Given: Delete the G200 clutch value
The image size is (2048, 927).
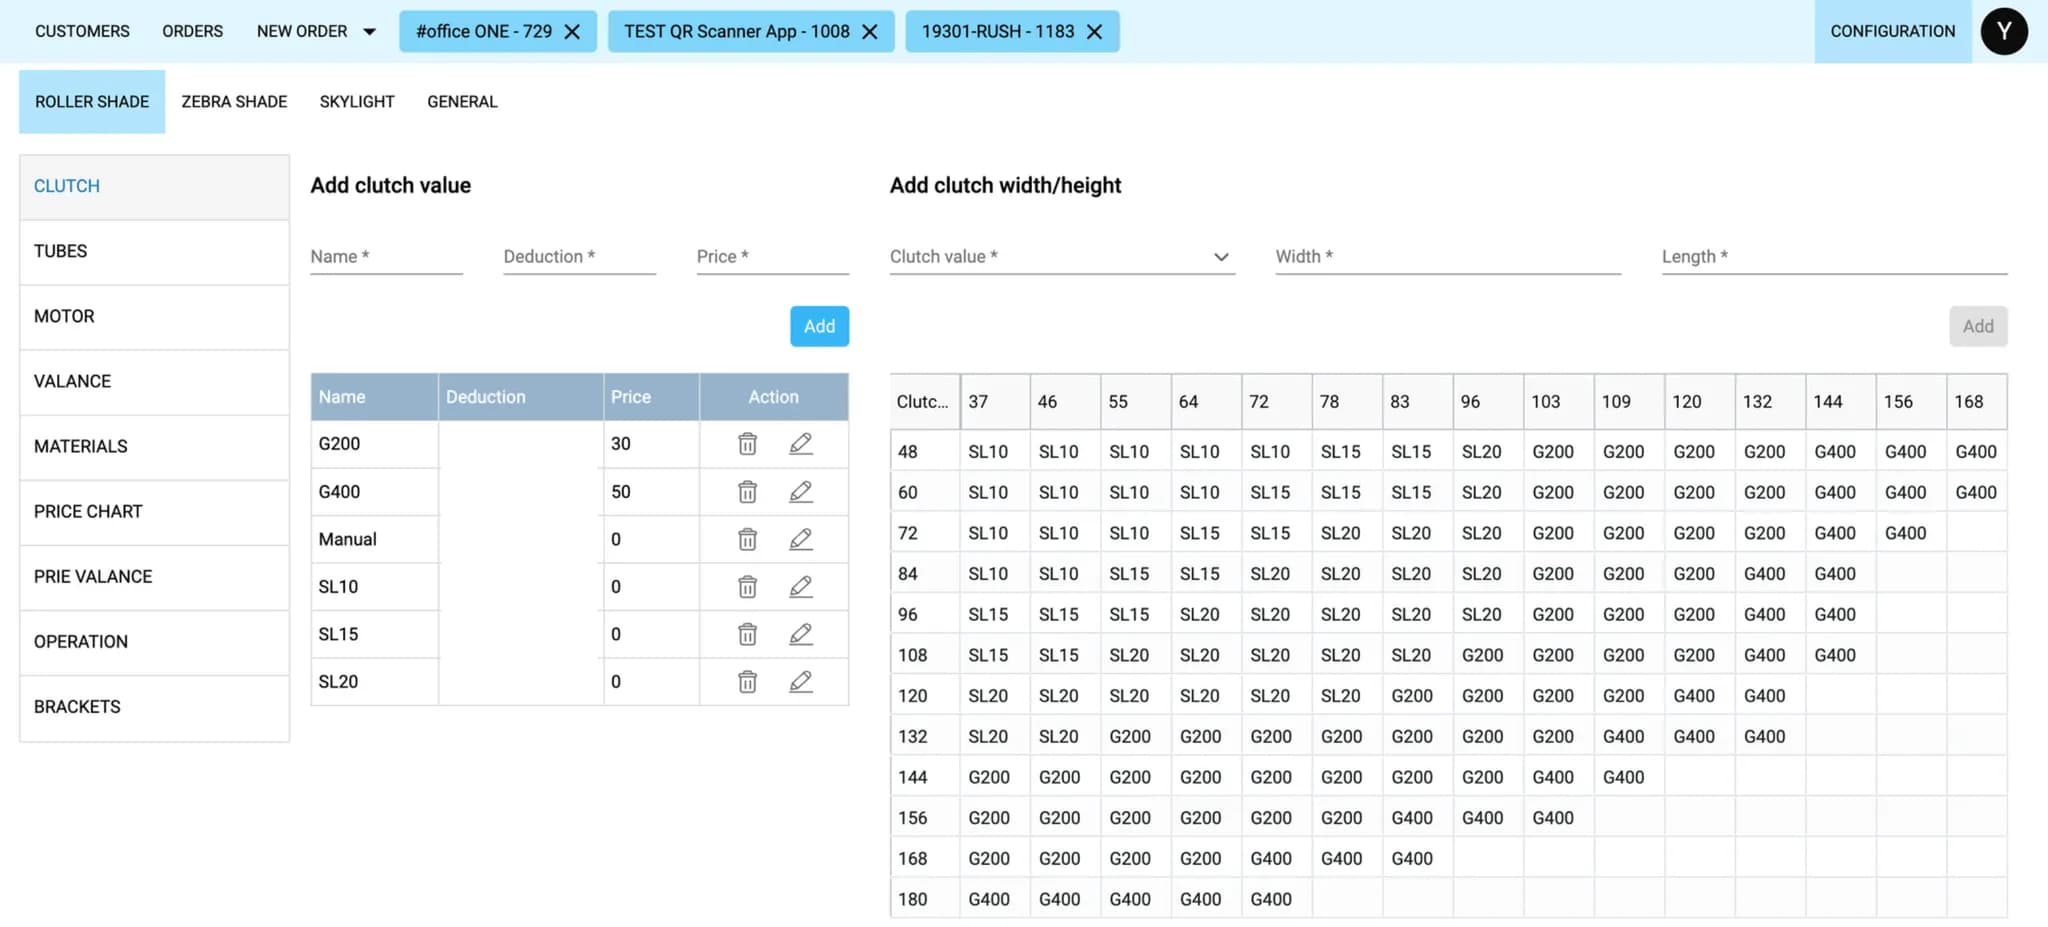Looking at the screenshot, I should [x=747, y=444].
